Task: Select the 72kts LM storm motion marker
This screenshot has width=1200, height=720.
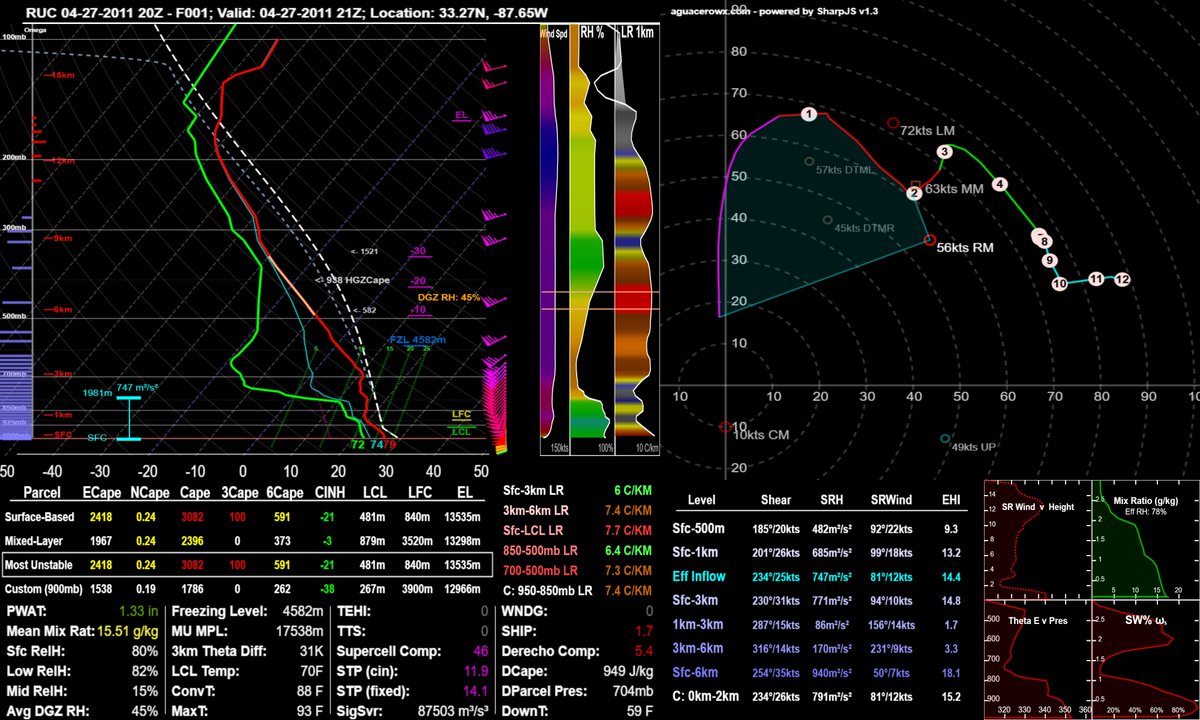Action: [894, 124]
